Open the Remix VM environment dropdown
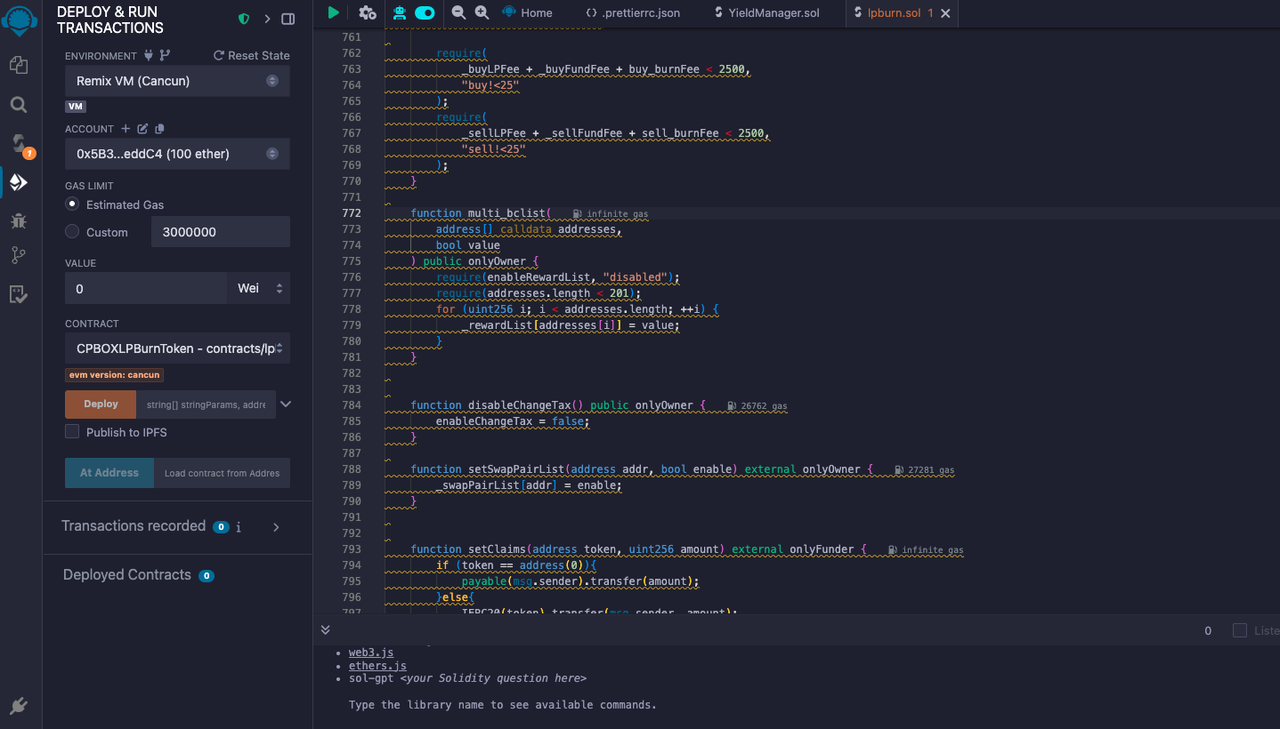The width and height of the screenshot is (1280, 729). click(x=177, y=81)
